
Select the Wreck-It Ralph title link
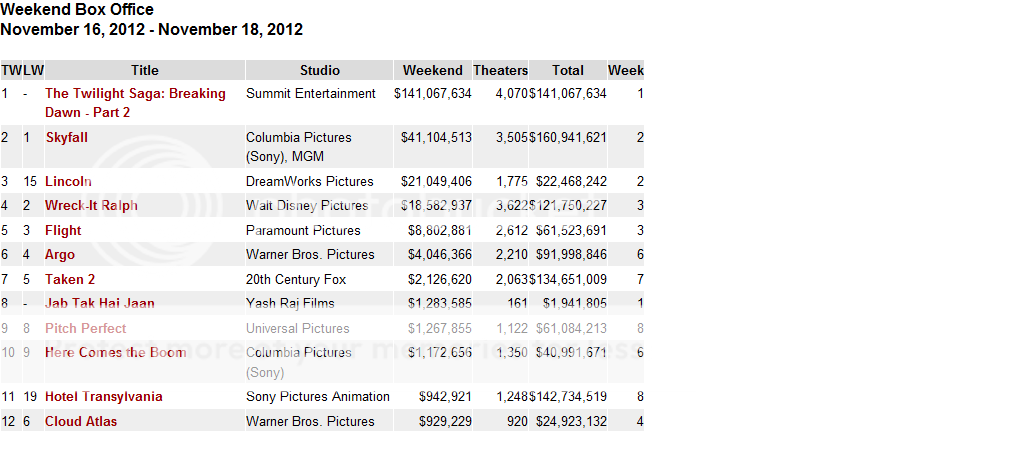point(91,206)
